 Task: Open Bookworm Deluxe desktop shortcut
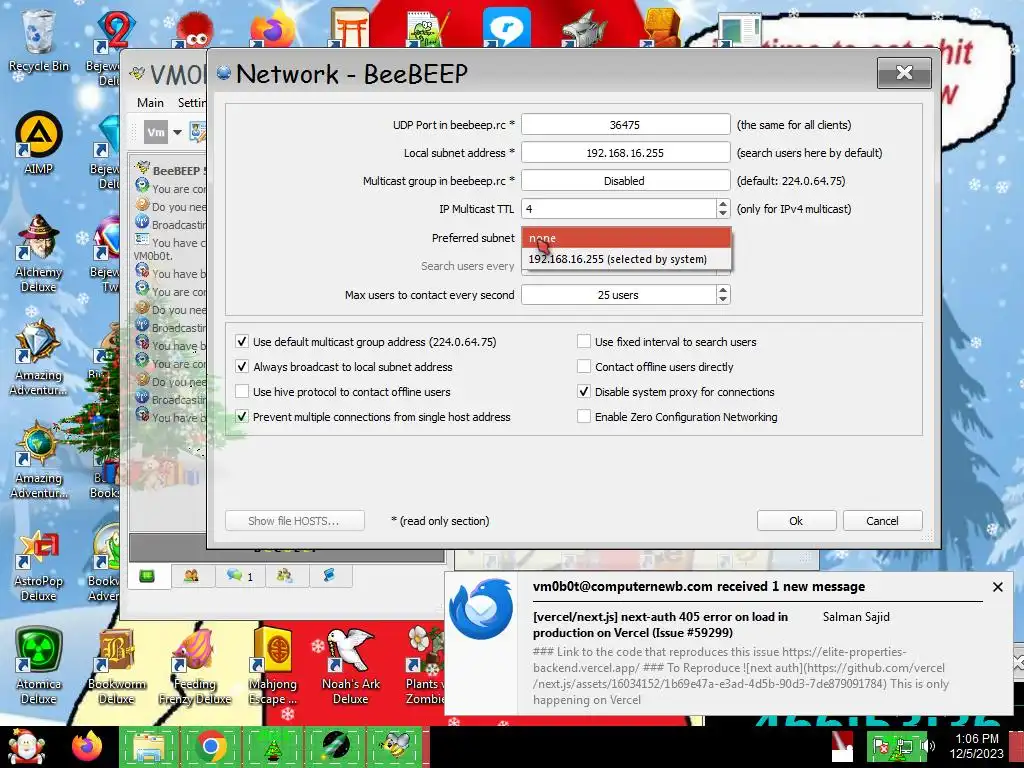coord(117,666)
